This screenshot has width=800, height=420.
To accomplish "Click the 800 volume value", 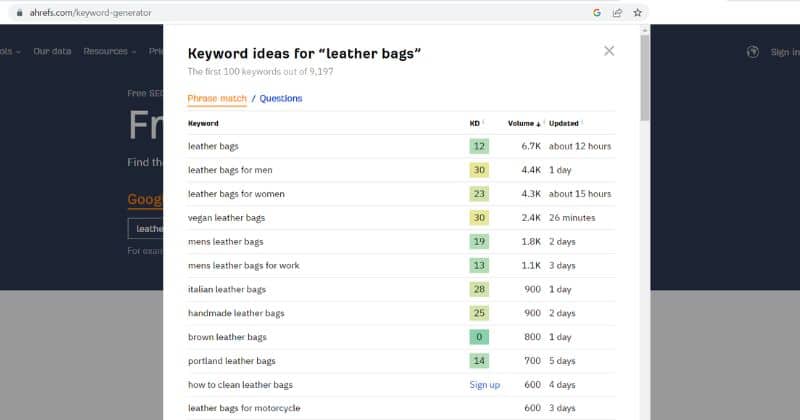I will [532, 337].
